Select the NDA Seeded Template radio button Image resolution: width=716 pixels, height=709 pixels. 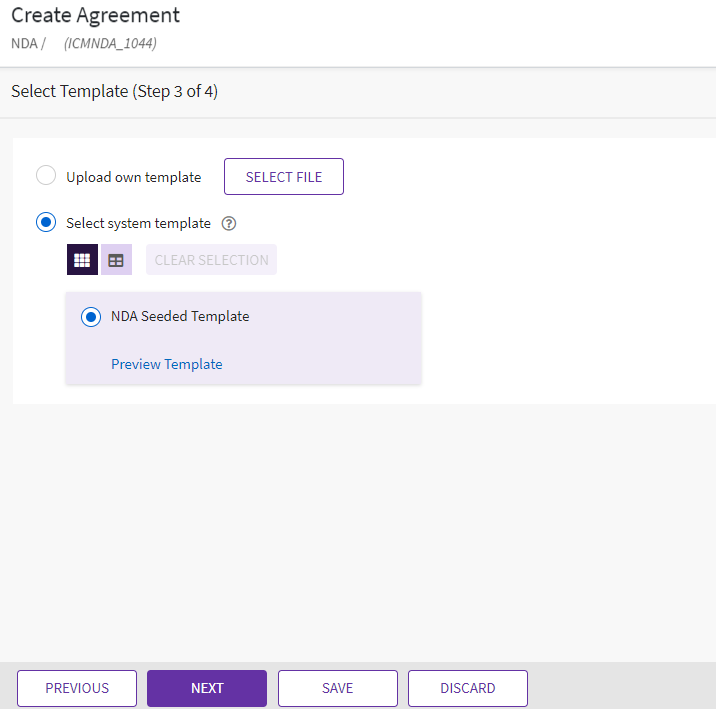coord(91,317)
